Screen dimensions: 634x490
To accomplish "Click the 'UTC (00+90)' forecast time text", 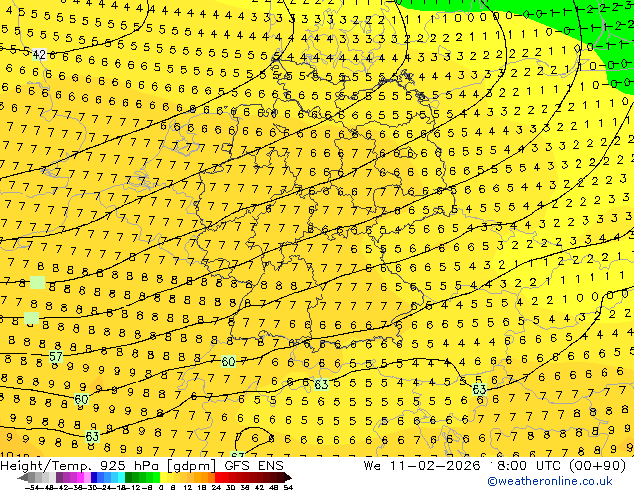I will (581, 466).
